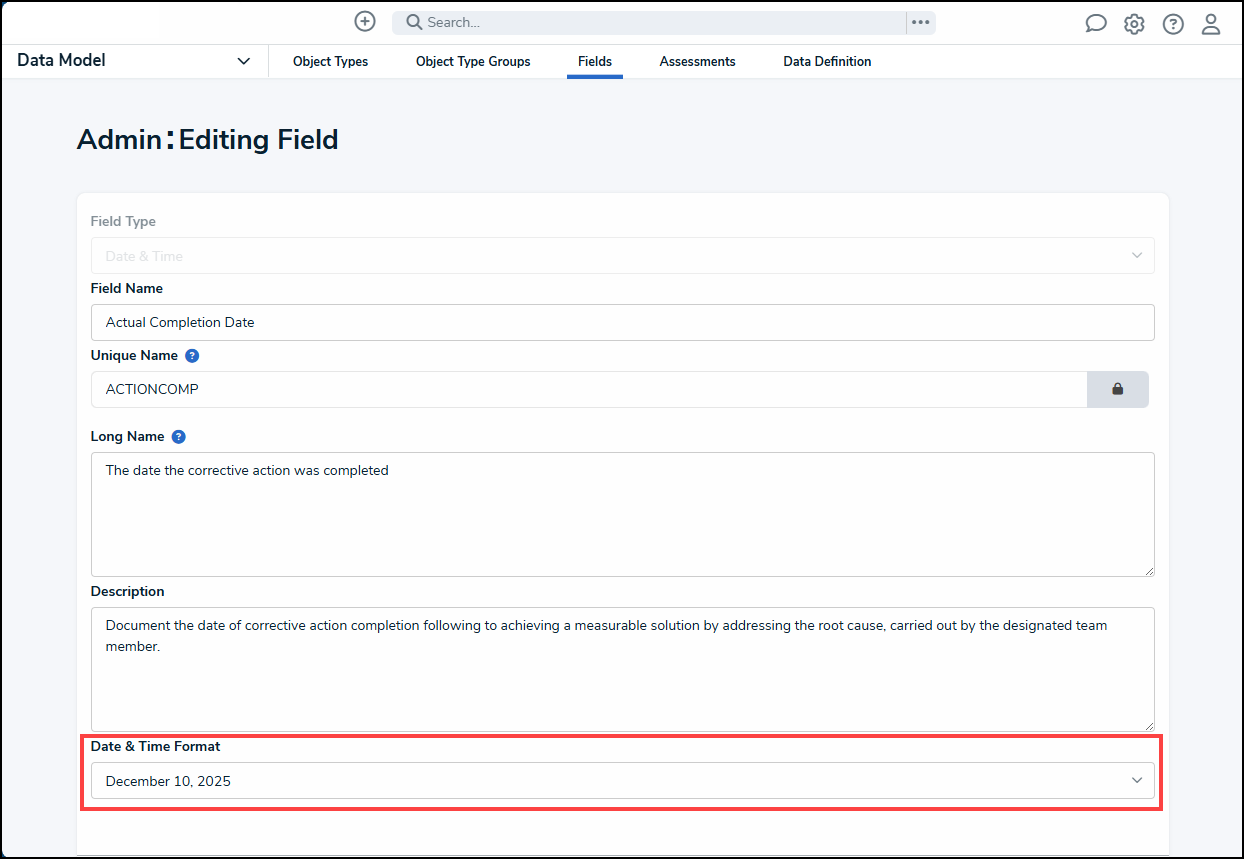The width and height of the screenshot is (1244, 859).
Task: Click the ellipsis next to the search bar
Action: click(920, 22)
